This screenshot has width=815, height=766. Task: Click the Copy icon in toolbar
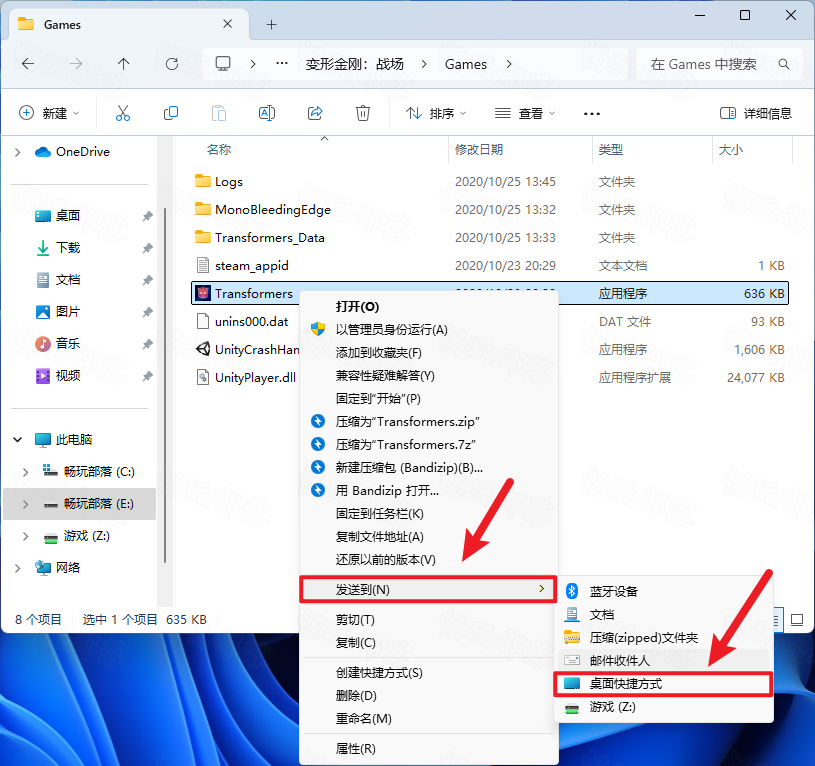point(170,113)
